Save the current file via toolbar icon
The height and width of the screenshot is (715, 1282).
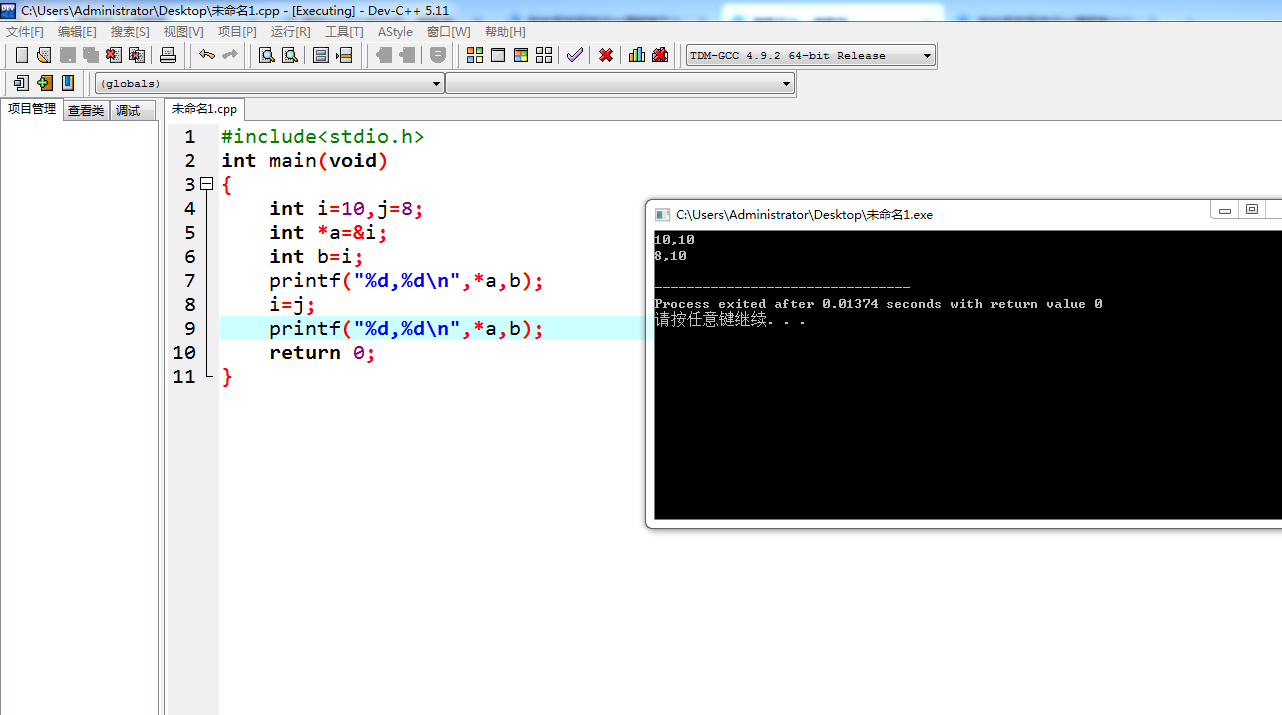tap(67, 55)
